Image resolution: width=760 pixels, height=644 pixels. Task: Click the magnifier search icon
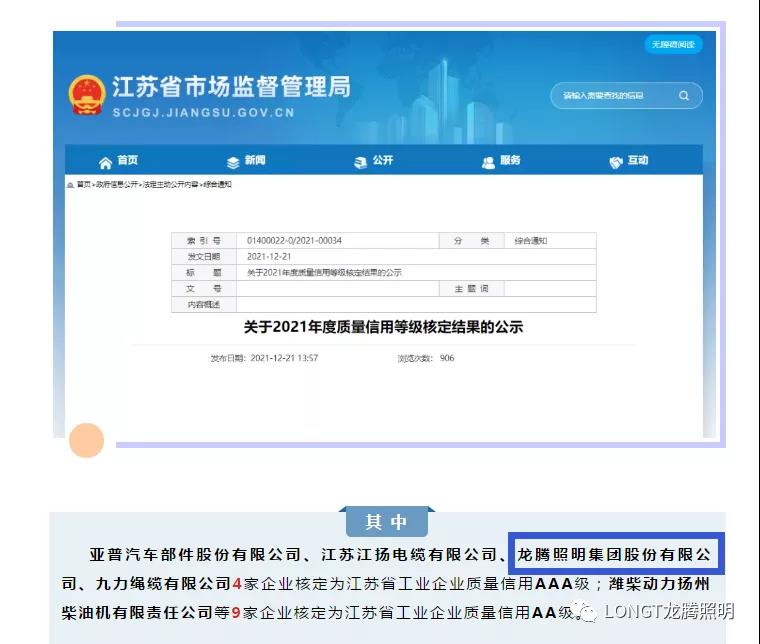click(x=684, y=95)
